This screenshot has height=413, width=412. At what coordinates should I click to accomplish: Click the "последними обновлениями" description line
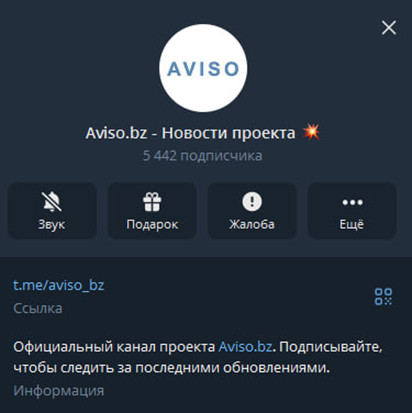(232, 368)
